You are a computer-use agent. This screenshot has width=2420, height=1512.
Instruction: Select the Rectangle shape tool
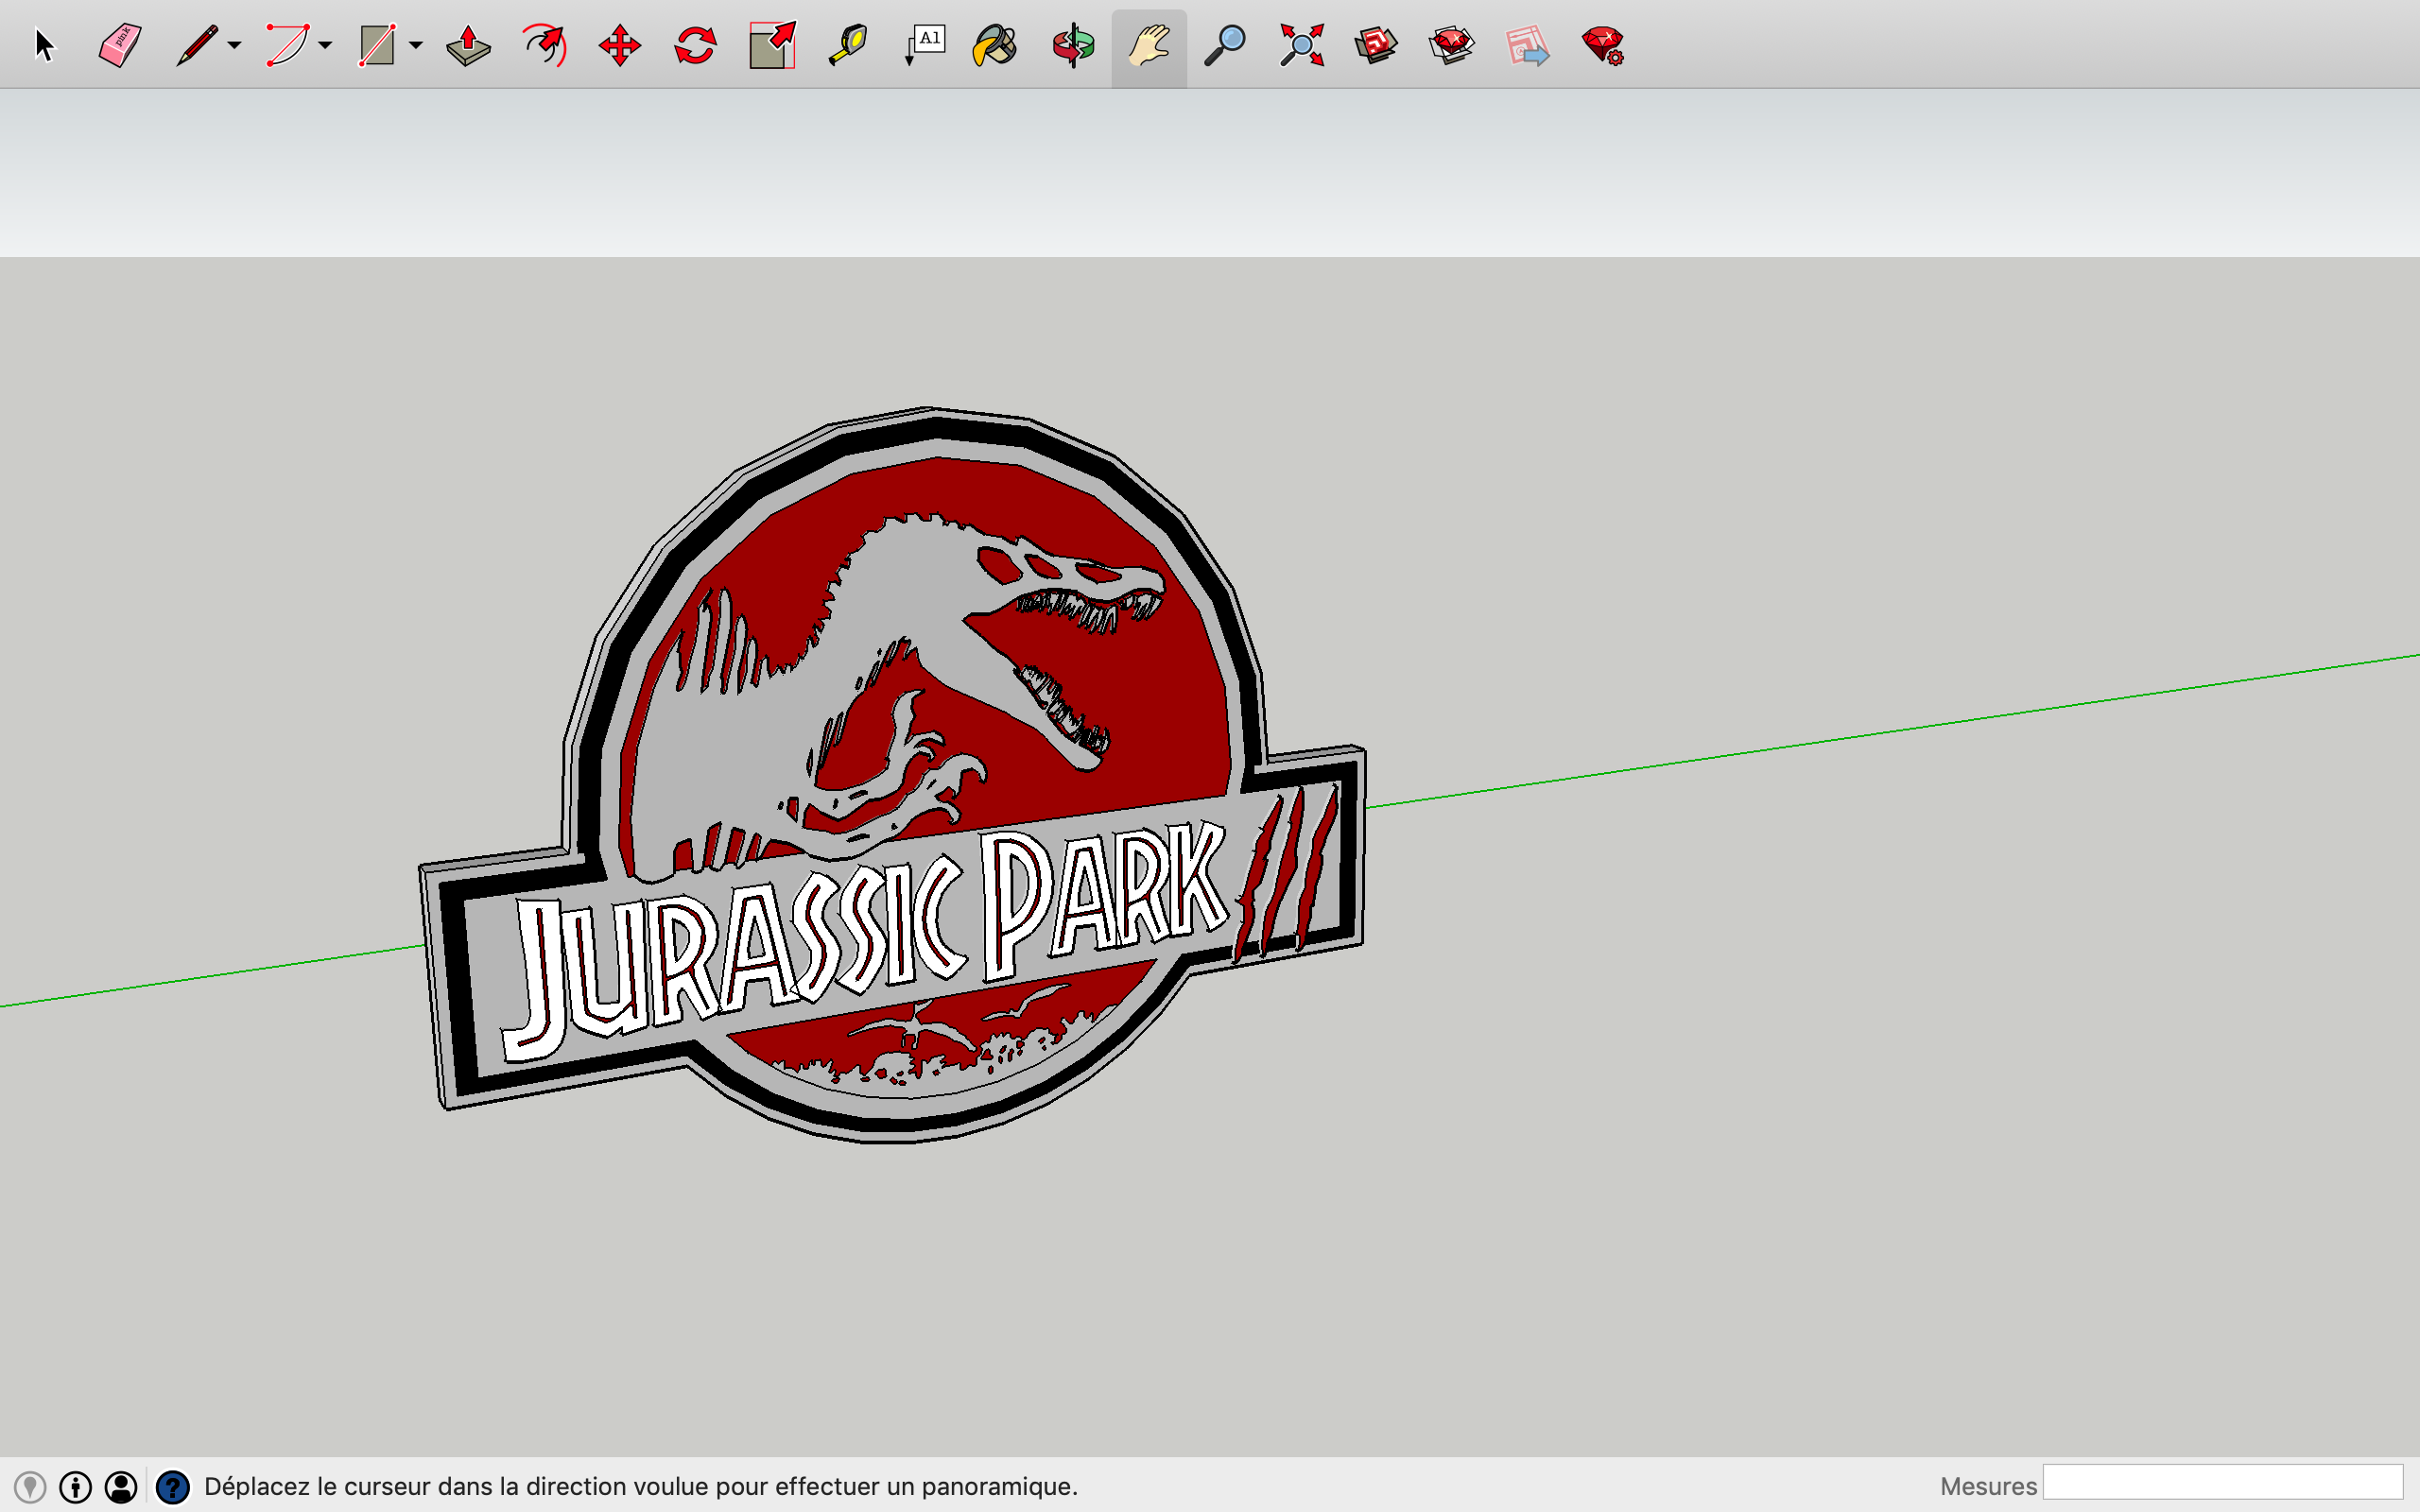378,46
